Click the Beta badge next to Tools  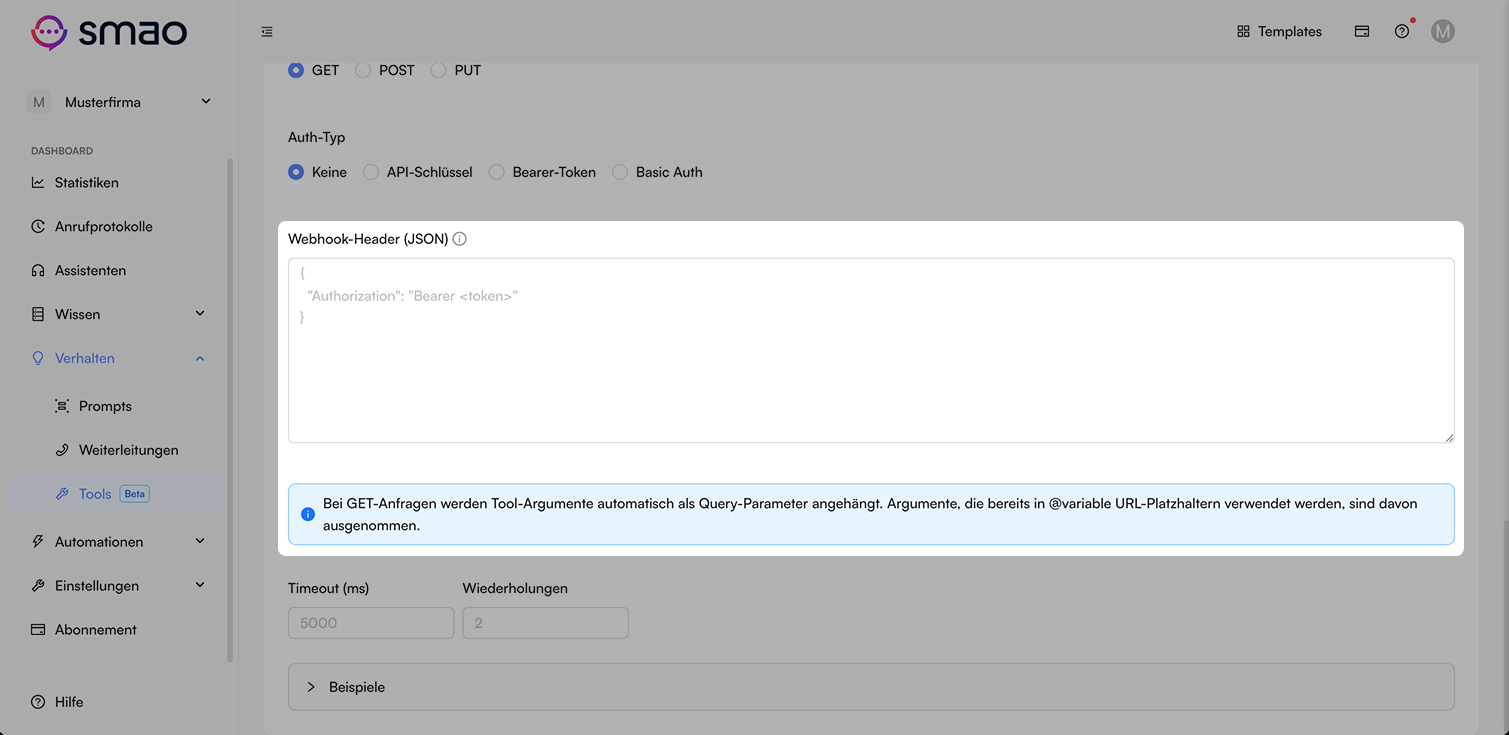point(134,494)
